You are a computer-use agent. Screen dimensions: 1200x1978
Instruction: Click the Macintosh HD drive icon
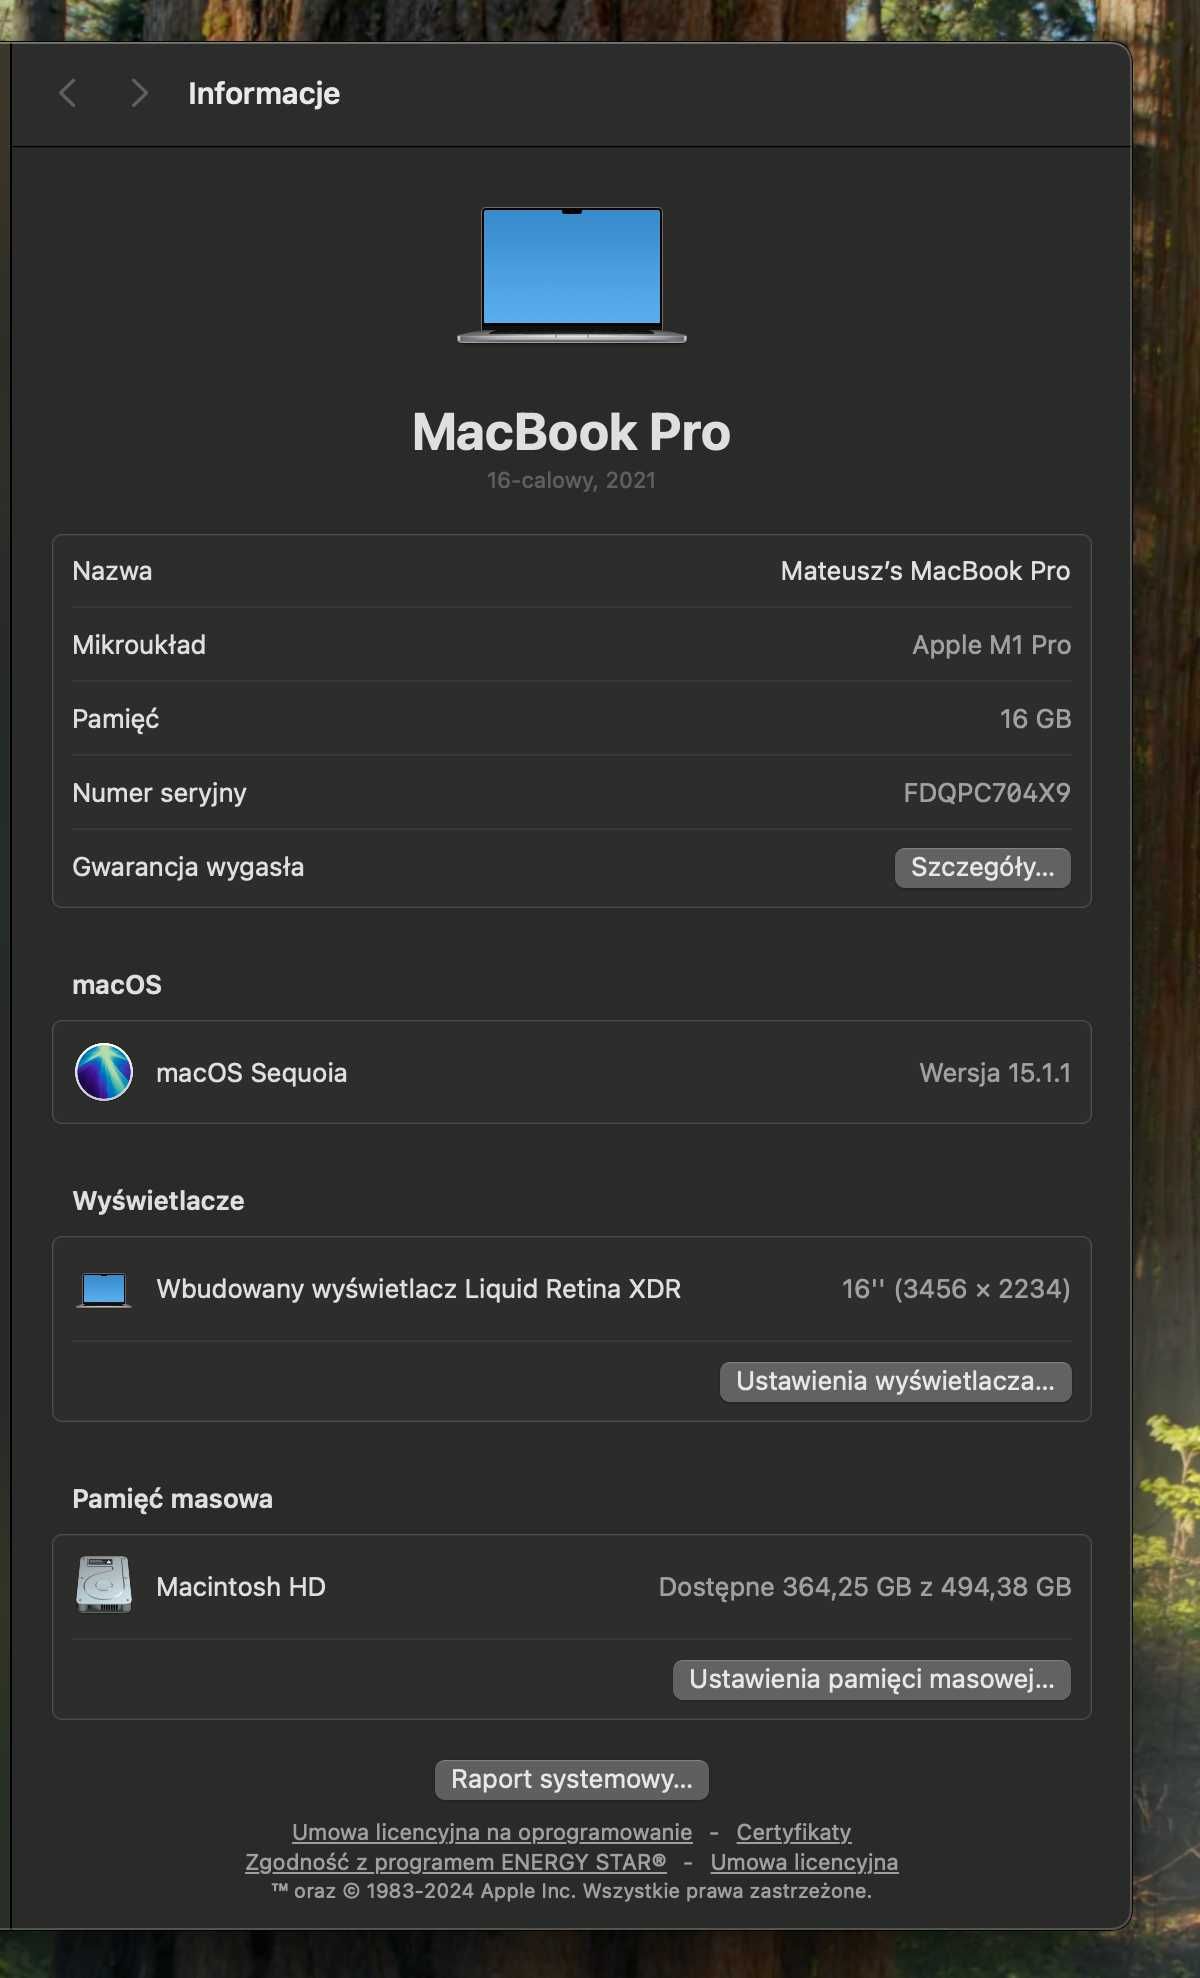[x=104, y=1584]
